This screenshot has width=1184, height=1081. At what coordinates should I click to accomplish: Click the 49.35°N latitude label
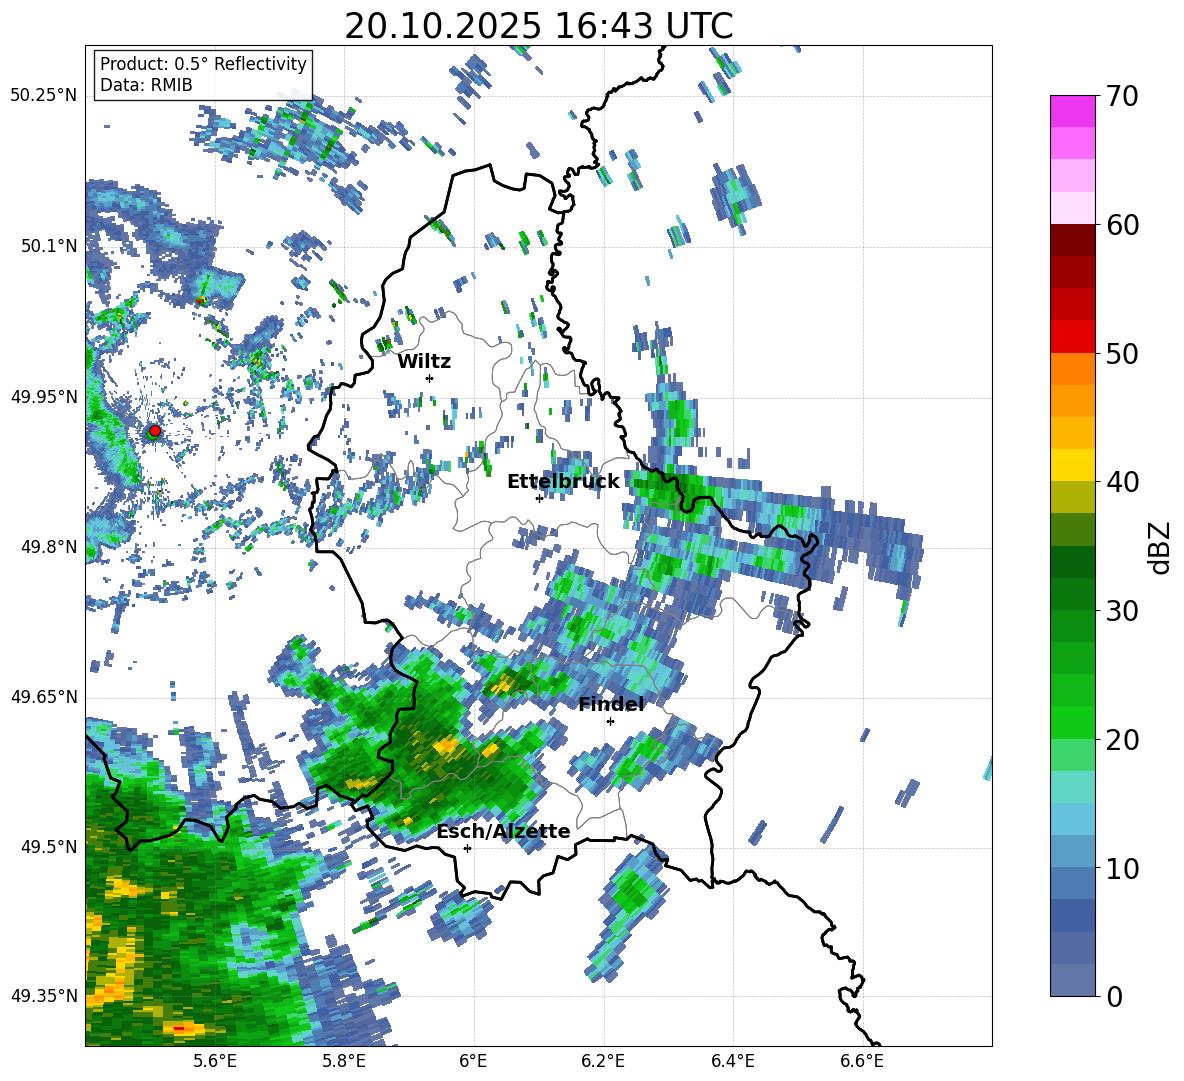point(44,996)
